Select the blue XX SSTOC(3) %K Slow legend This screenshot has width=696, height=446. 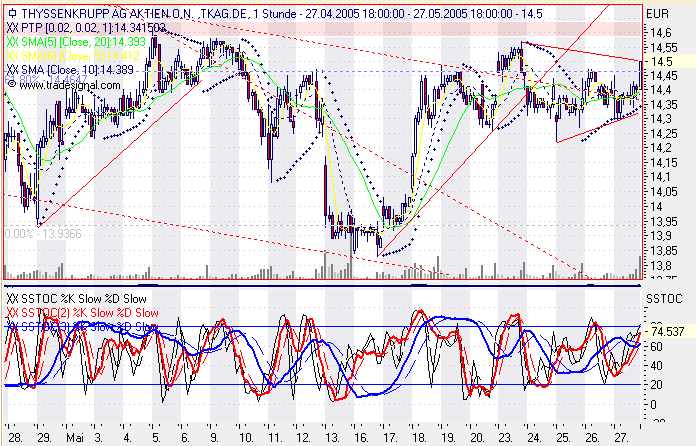(83, 327)
